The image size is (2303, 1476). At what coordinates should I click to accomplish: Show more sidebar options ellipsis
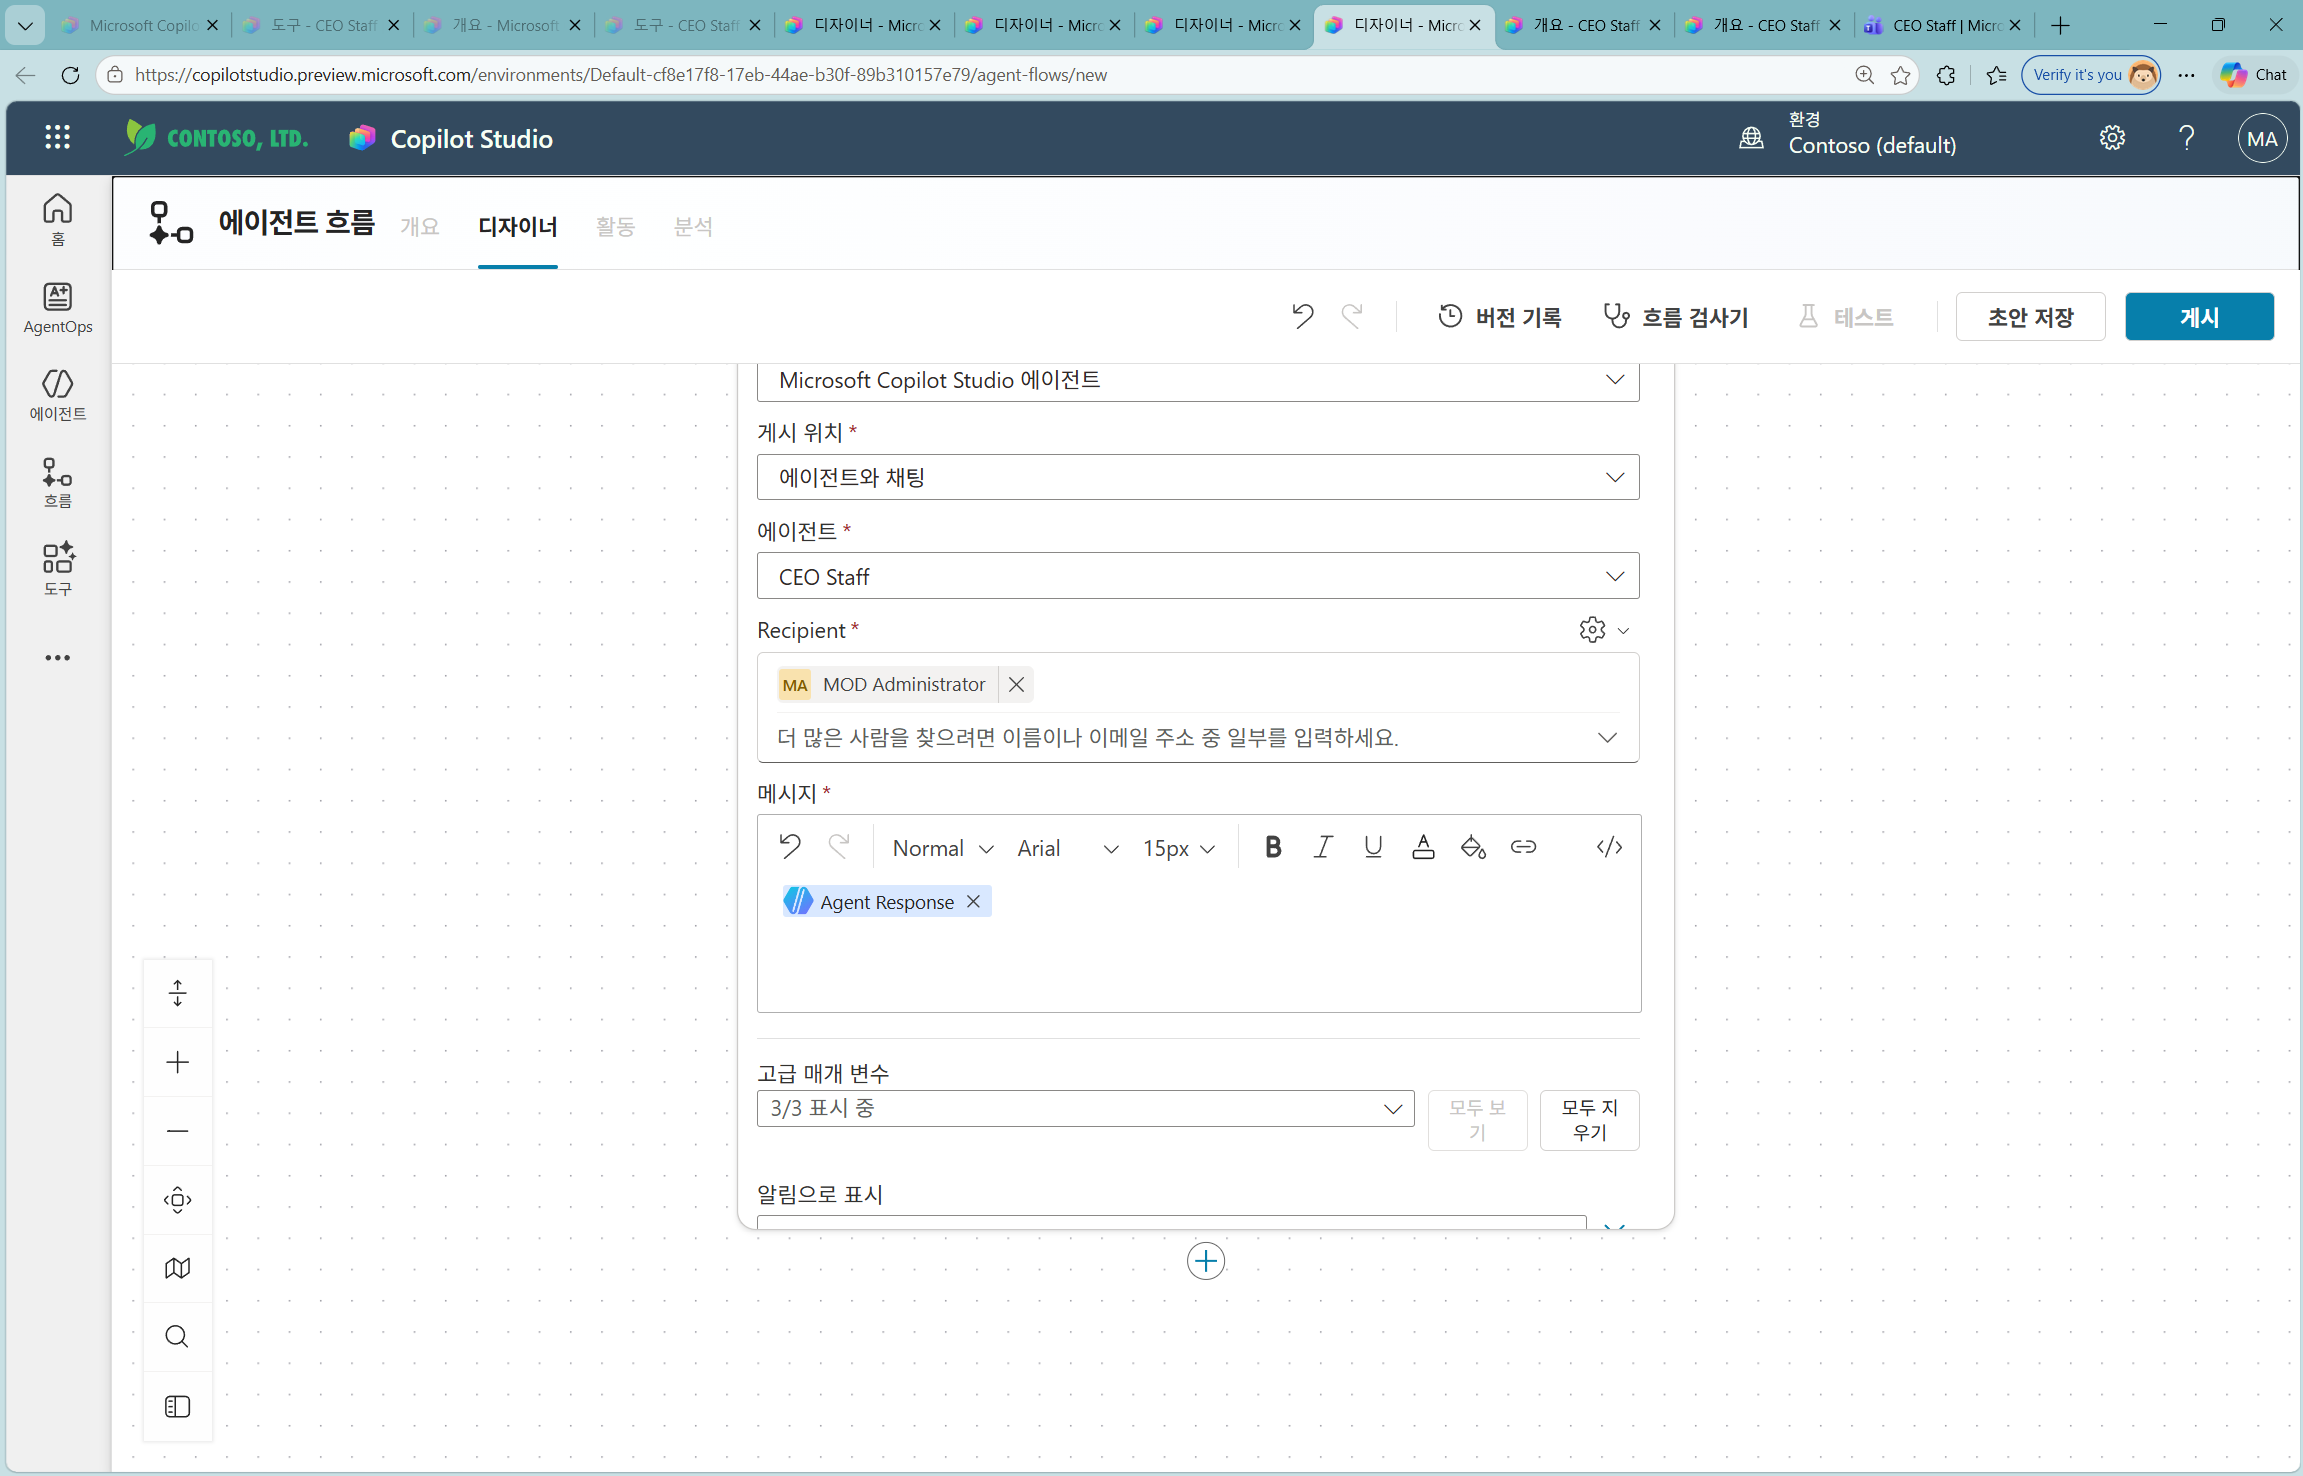tap(58, 657)
